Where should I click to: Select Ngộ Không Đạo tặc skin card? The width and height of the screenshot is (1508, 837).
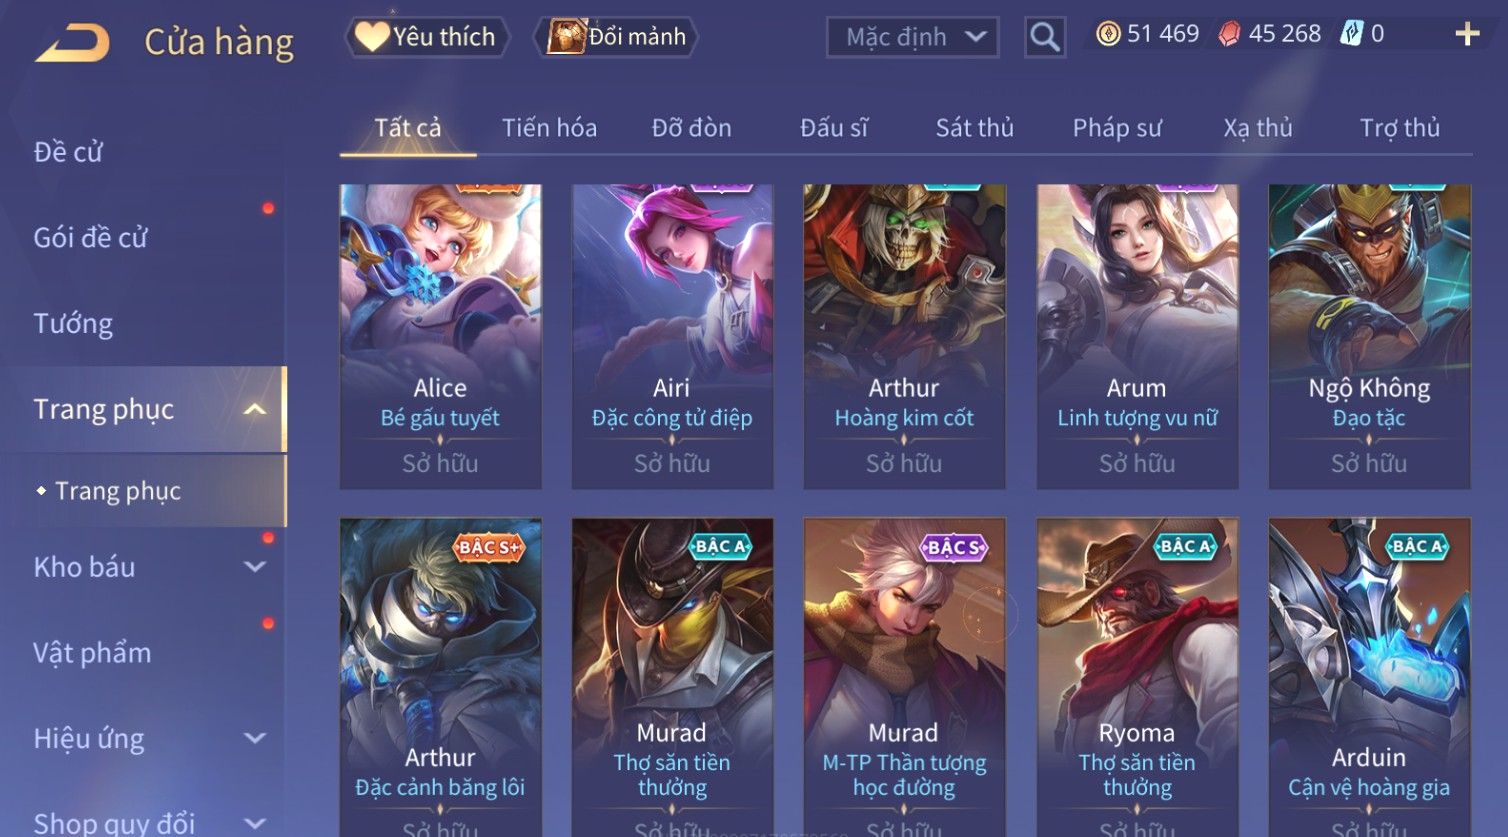click(1369, 336)
